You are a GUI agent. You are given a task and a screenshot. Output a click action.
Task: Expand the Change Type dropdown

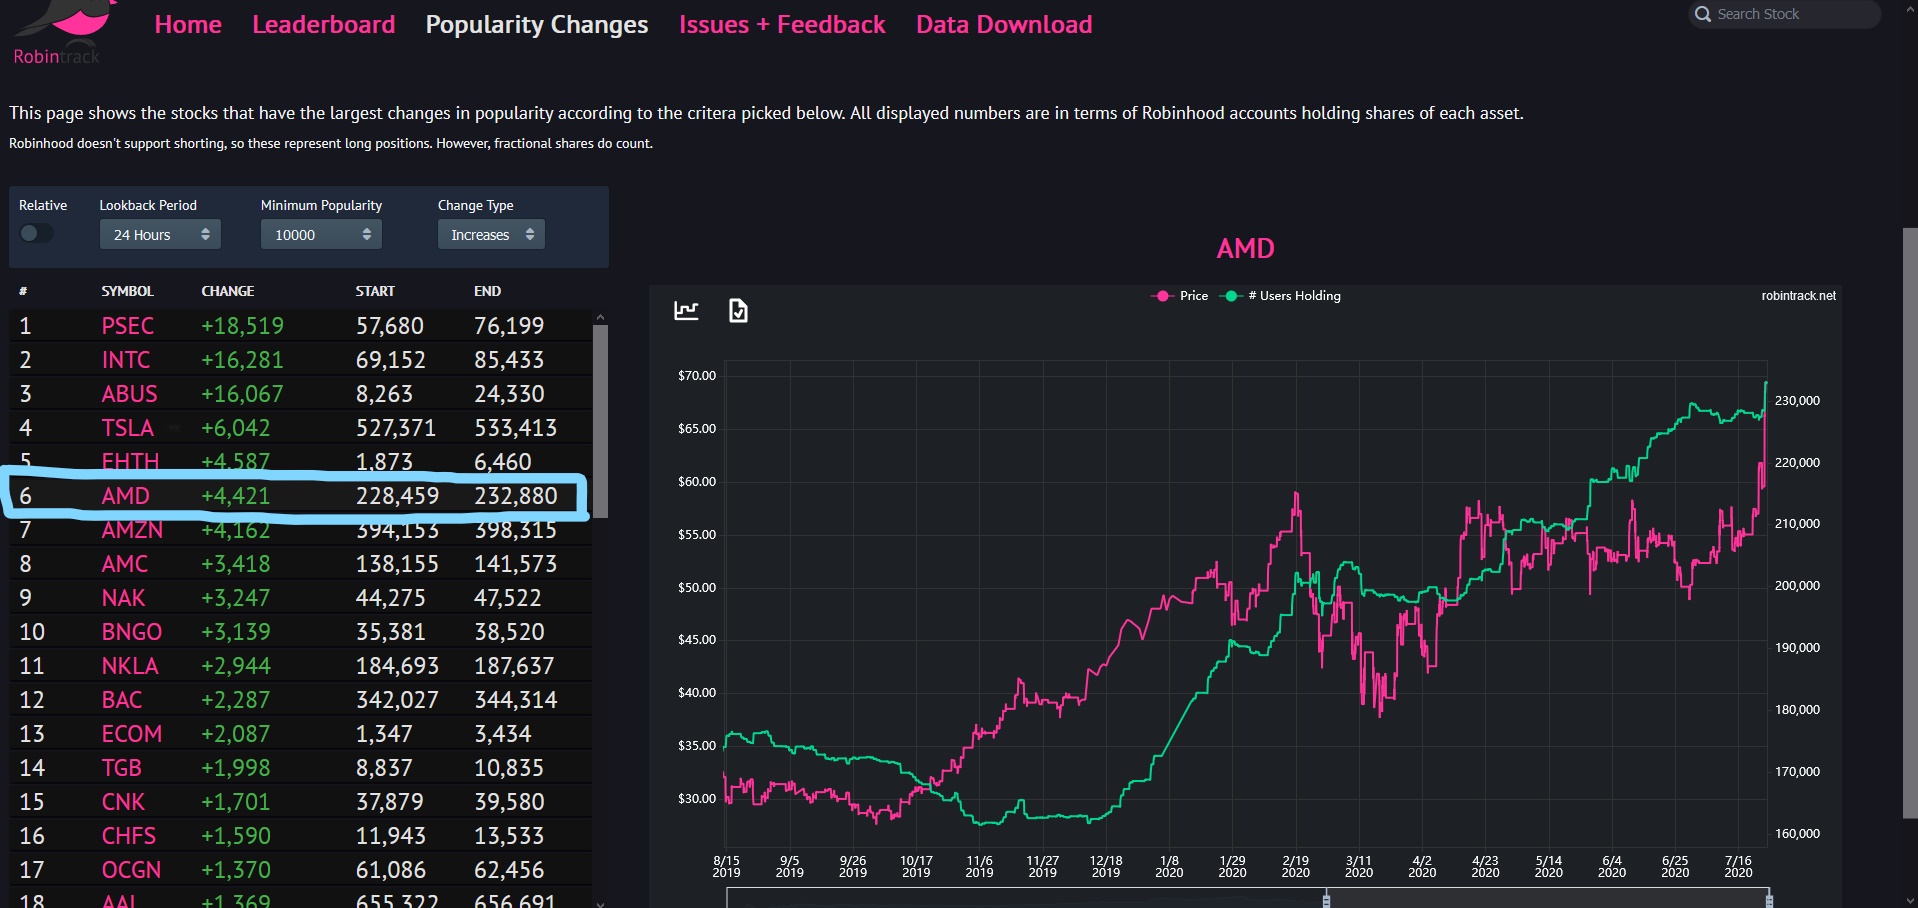491,235
